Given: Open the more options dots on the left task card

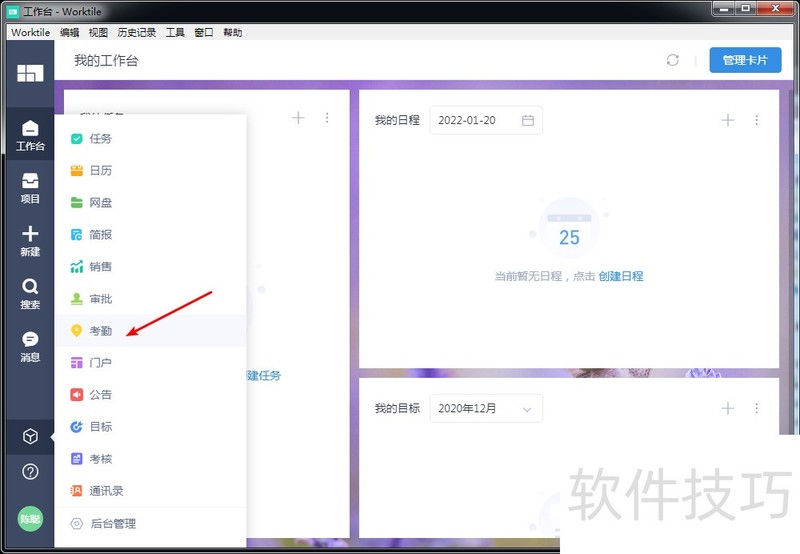Looking at the screenshot, I should click(x=327, y=118).
